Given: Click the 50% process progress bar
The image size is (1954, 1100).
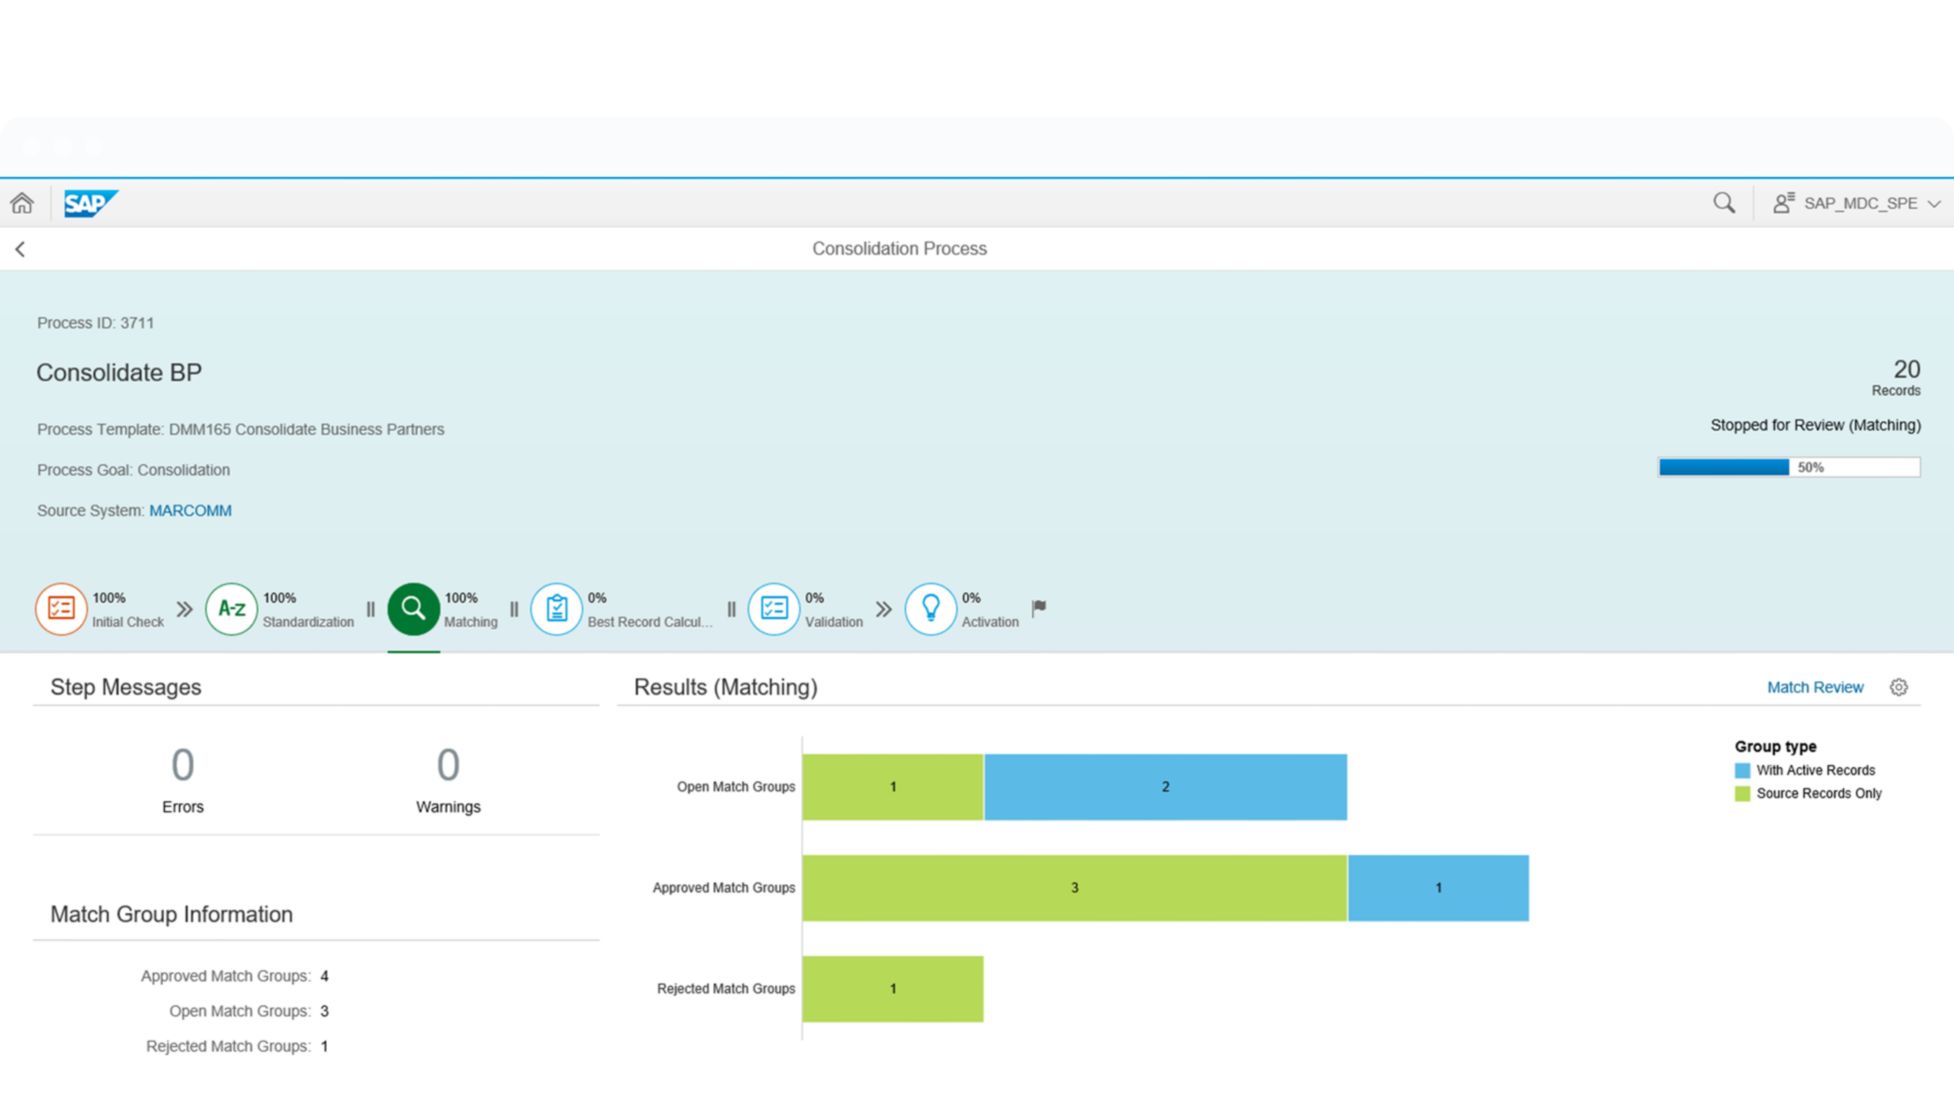Looking at the screenshot, I should point(1788,467).
